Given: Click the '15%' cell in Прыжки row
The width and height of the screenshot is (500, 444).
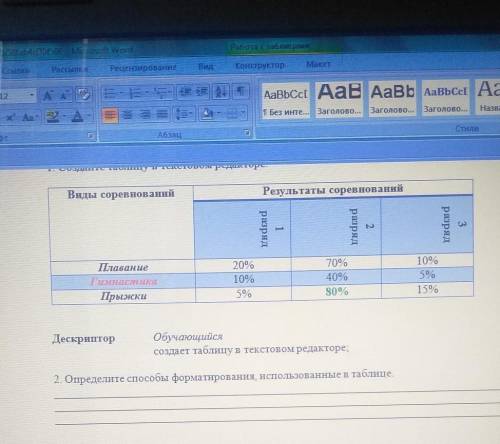Looking at the screenshot, I should pyautogui.click(x=428, y=289).
